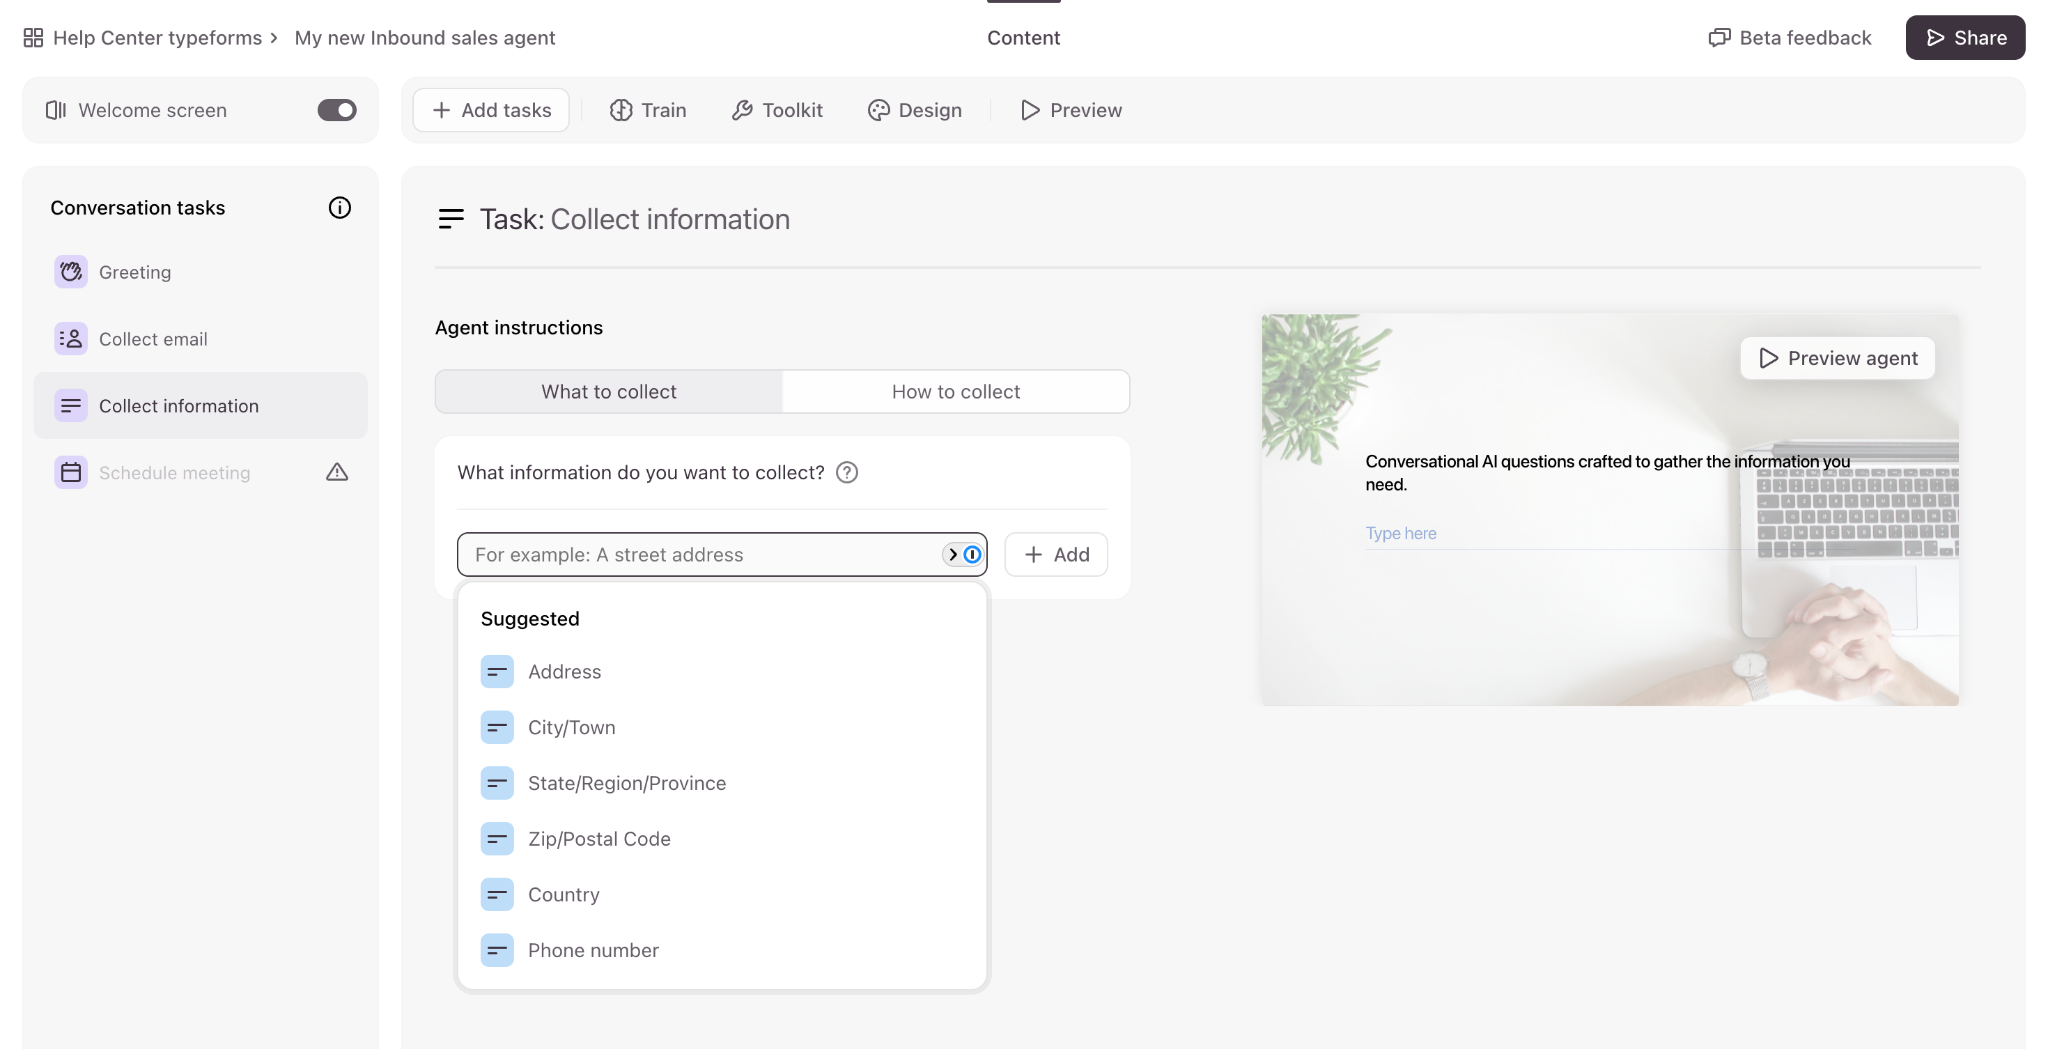Select Phone number suggestion

(593, 950)
